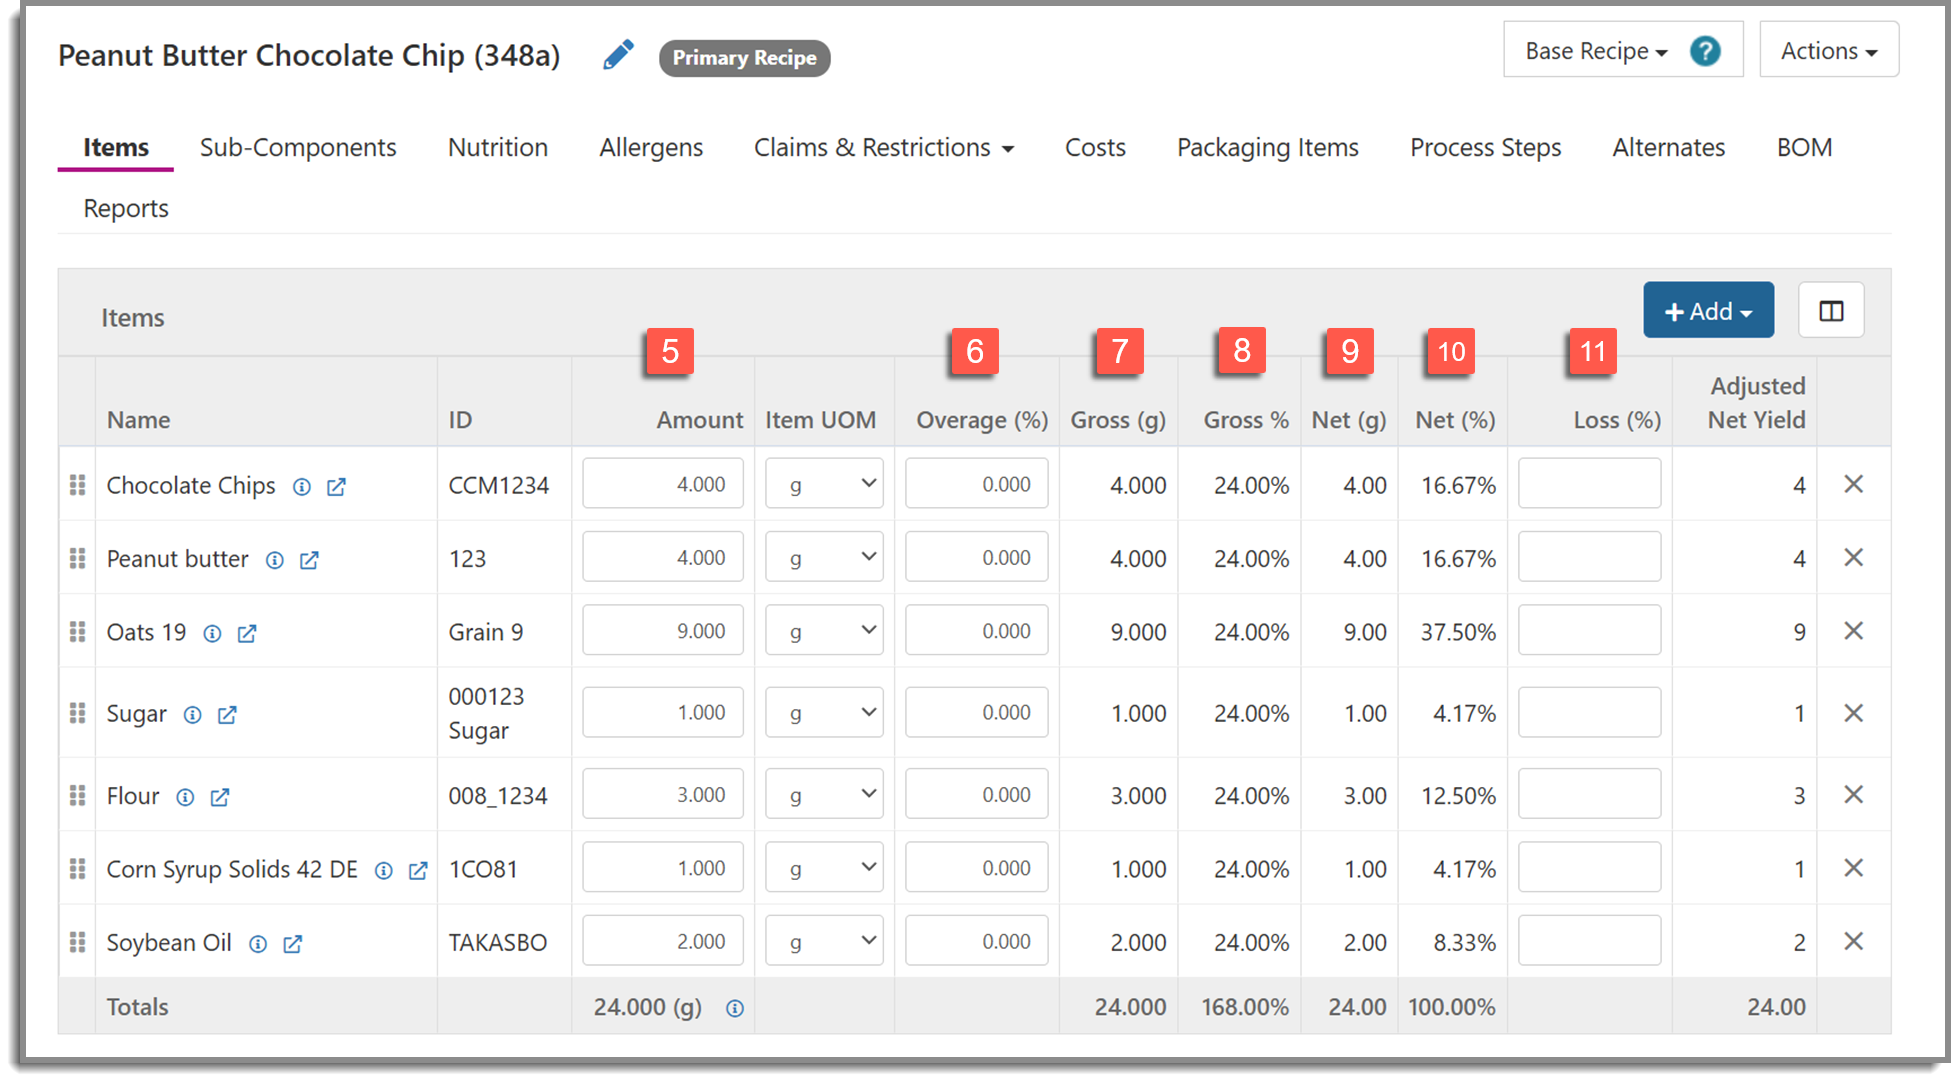Click Loss (%) field for Sugar
This screenshot has width=1951, height=1083.
click(x=1589, y=713)
